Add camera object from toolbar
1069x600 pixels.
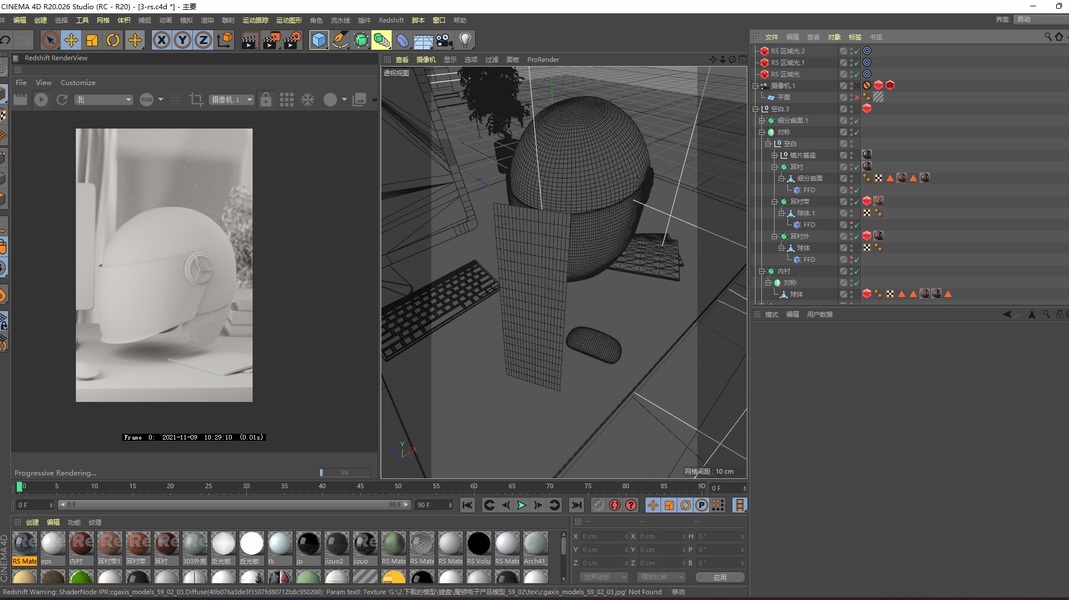445,40
